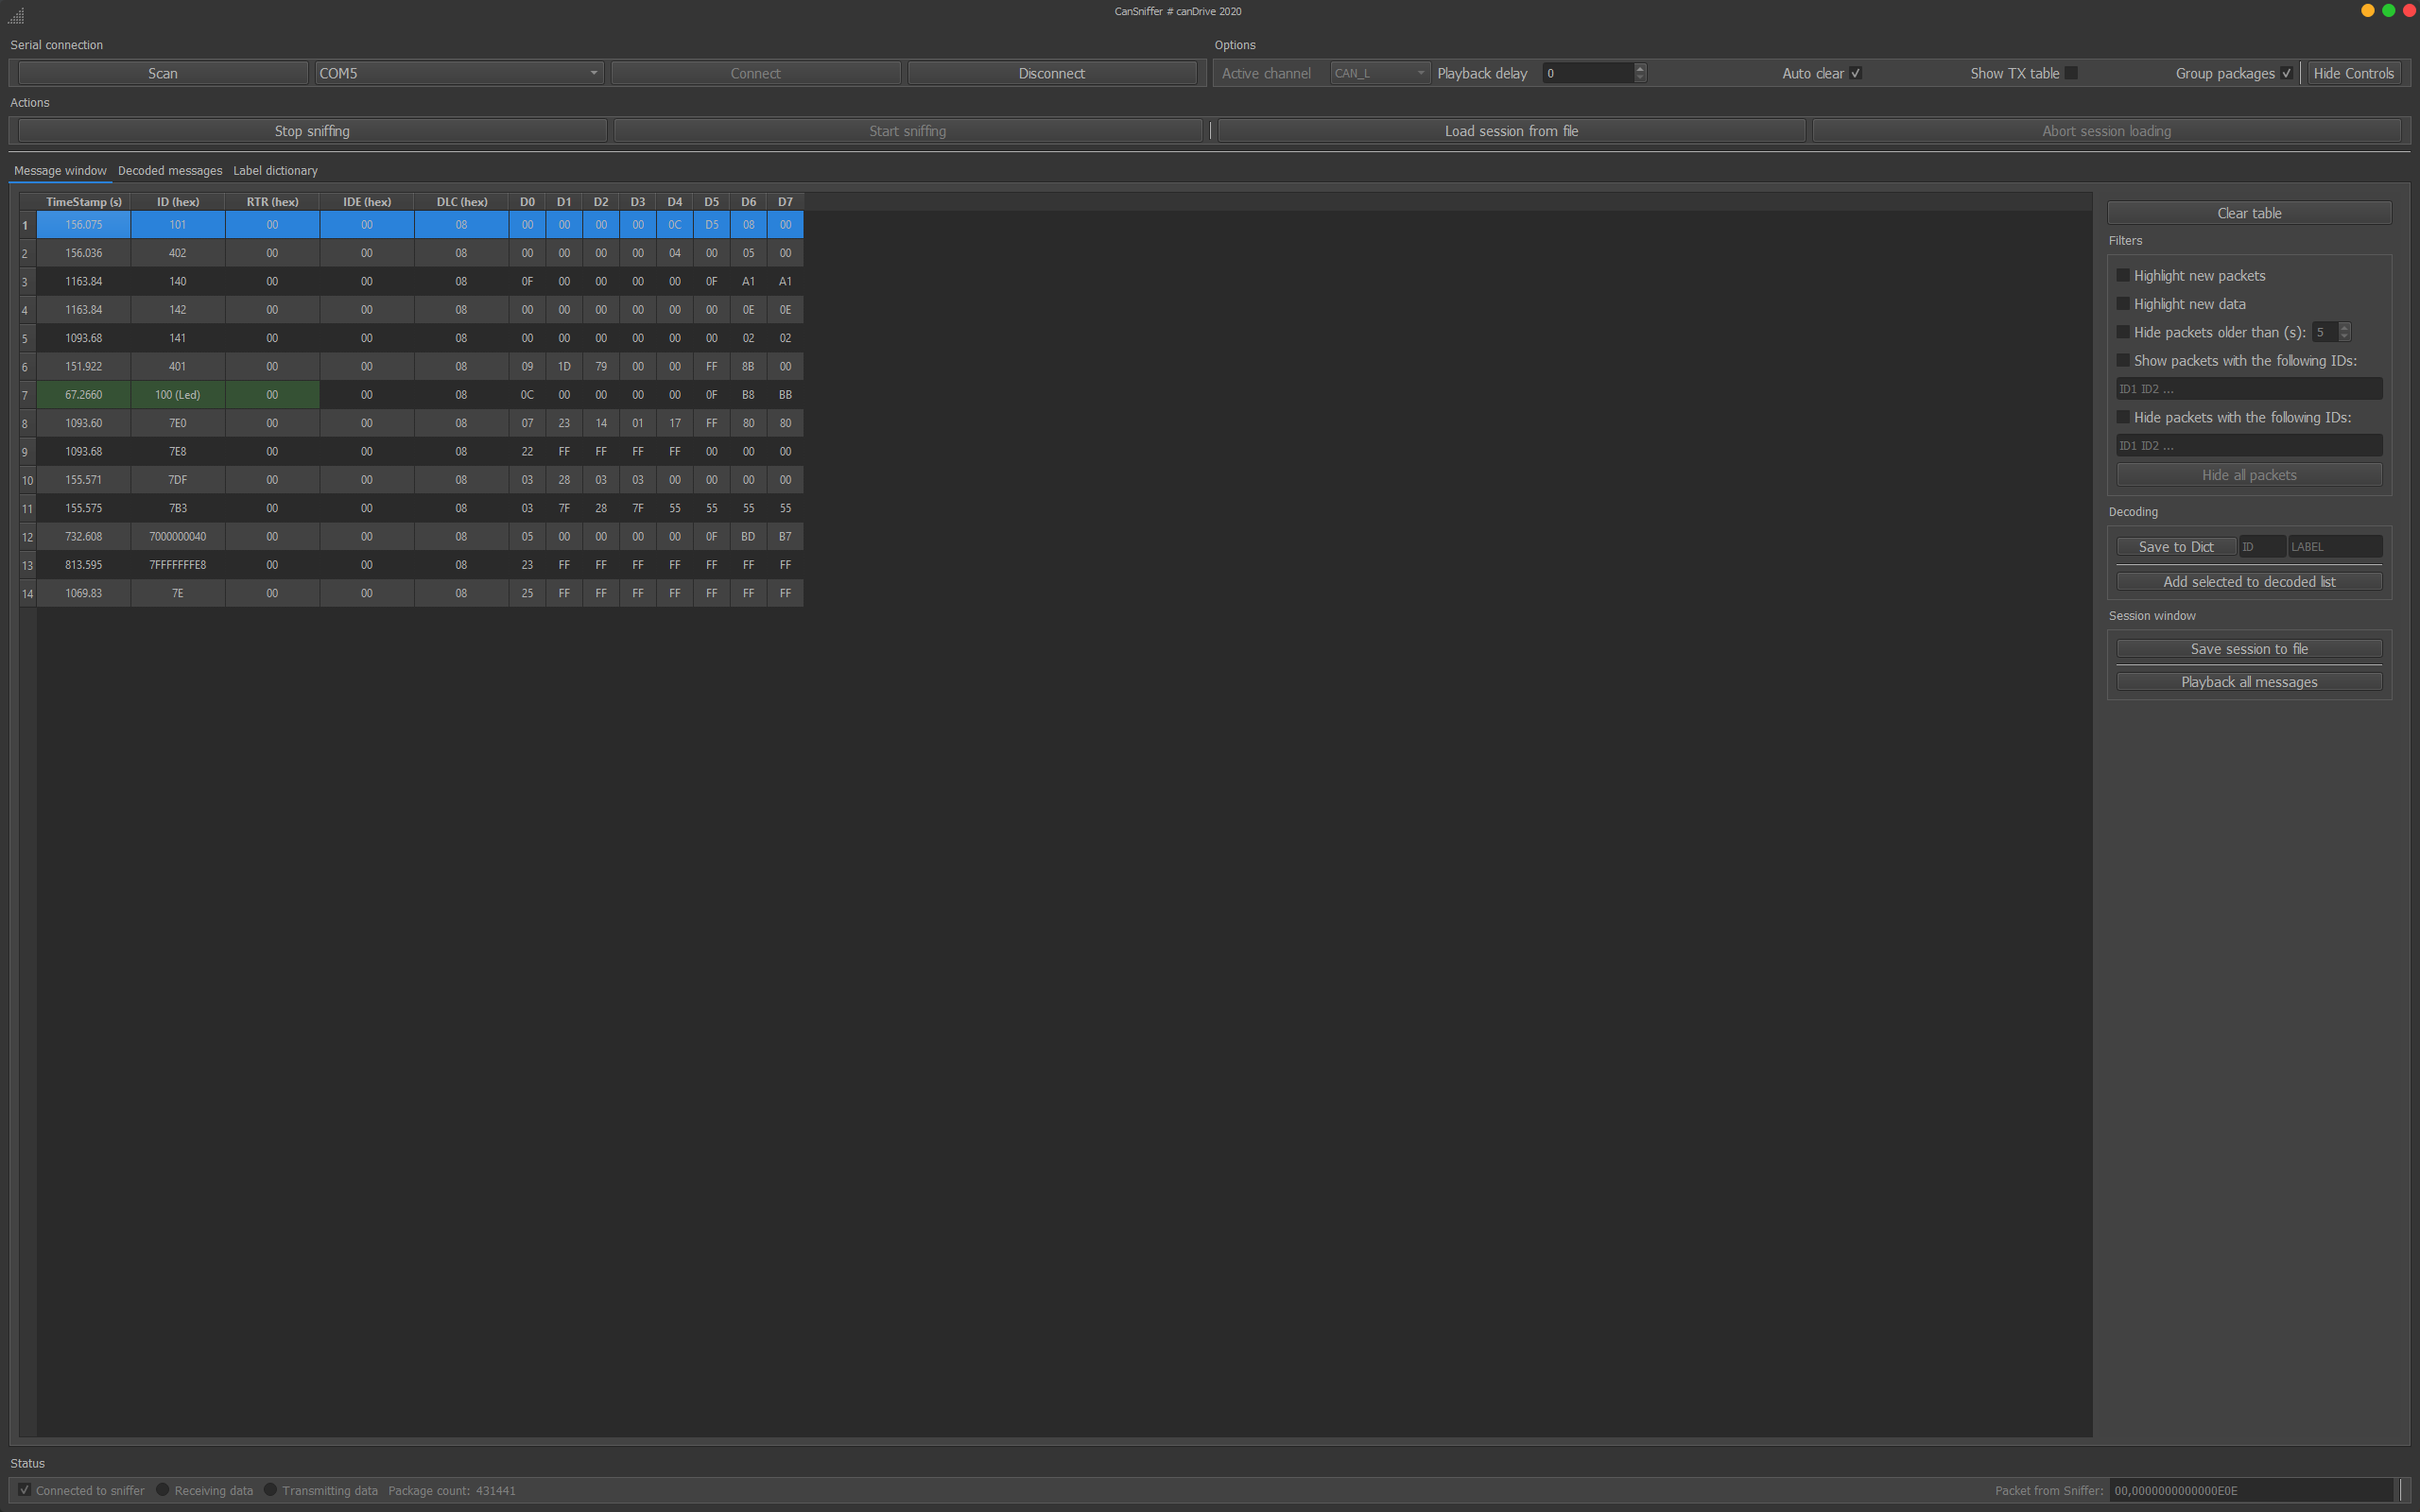
Task: Click the hide-IDs filter input field
Action: coord(2249,446)
